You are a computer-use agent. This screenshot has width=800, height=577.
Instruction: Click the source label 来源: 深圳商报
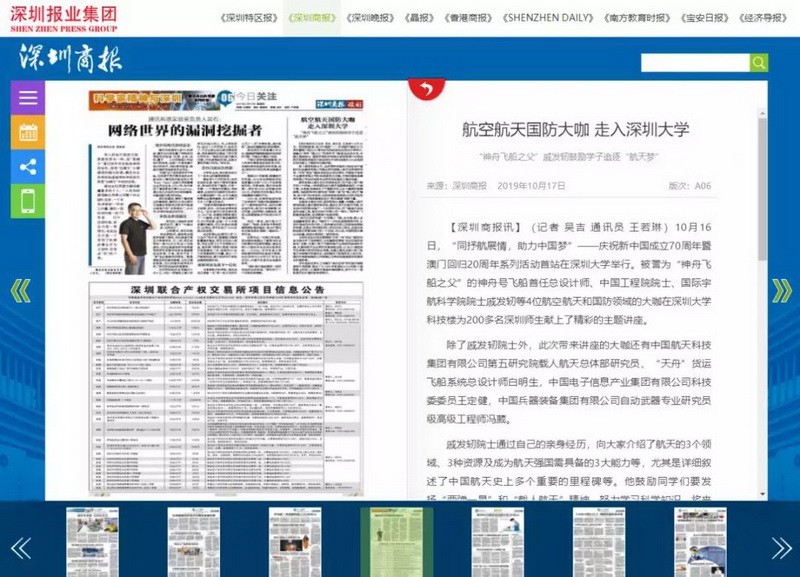pos(456,186)
